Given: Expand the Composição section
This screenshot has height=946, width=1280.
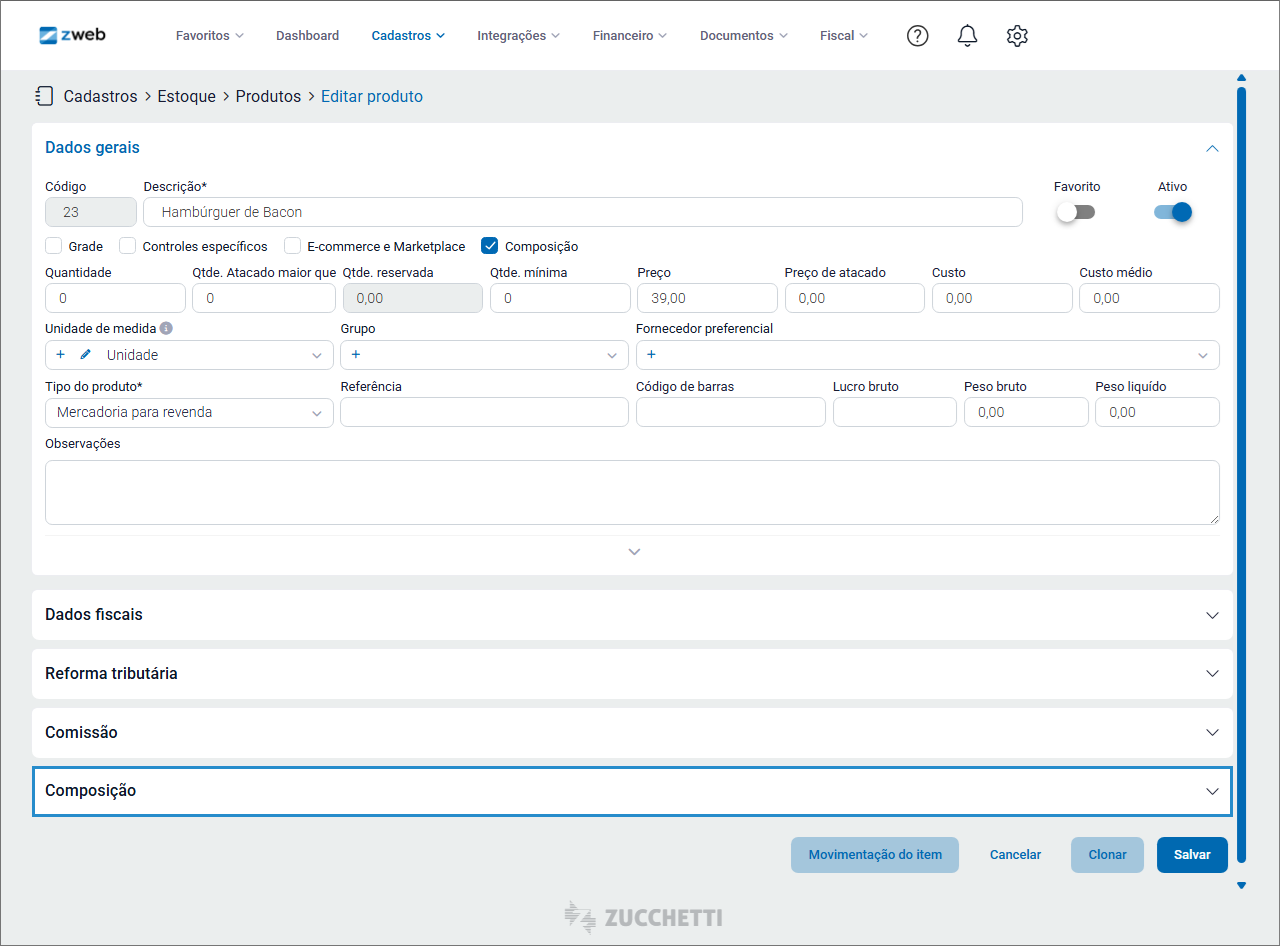Looking at the screenshot, I should (x=632, y=791).
